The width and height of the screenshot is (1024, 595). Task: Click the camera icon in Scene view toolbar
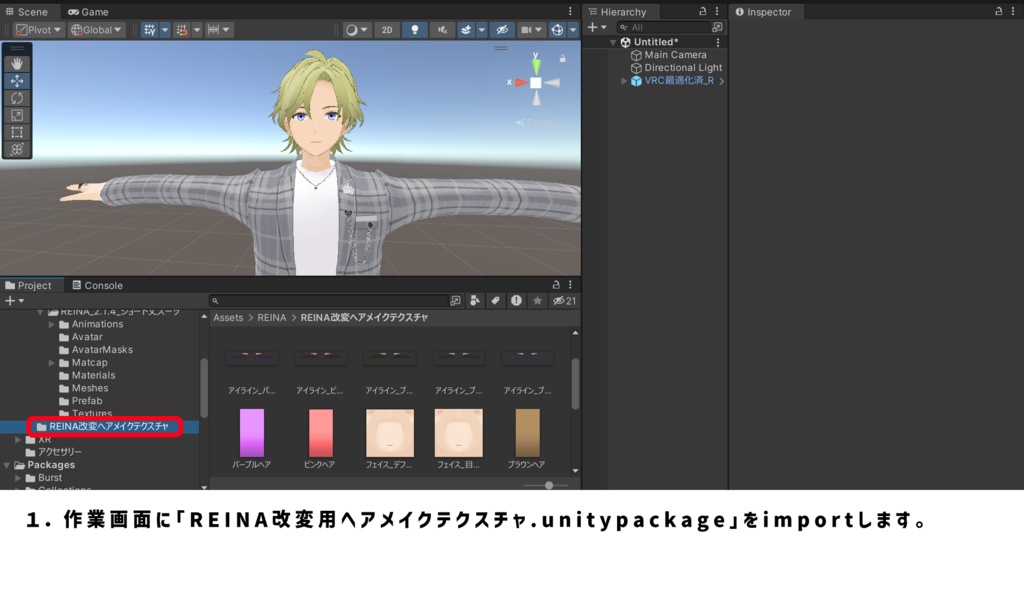pyautogui.click(x=524, y=29)
